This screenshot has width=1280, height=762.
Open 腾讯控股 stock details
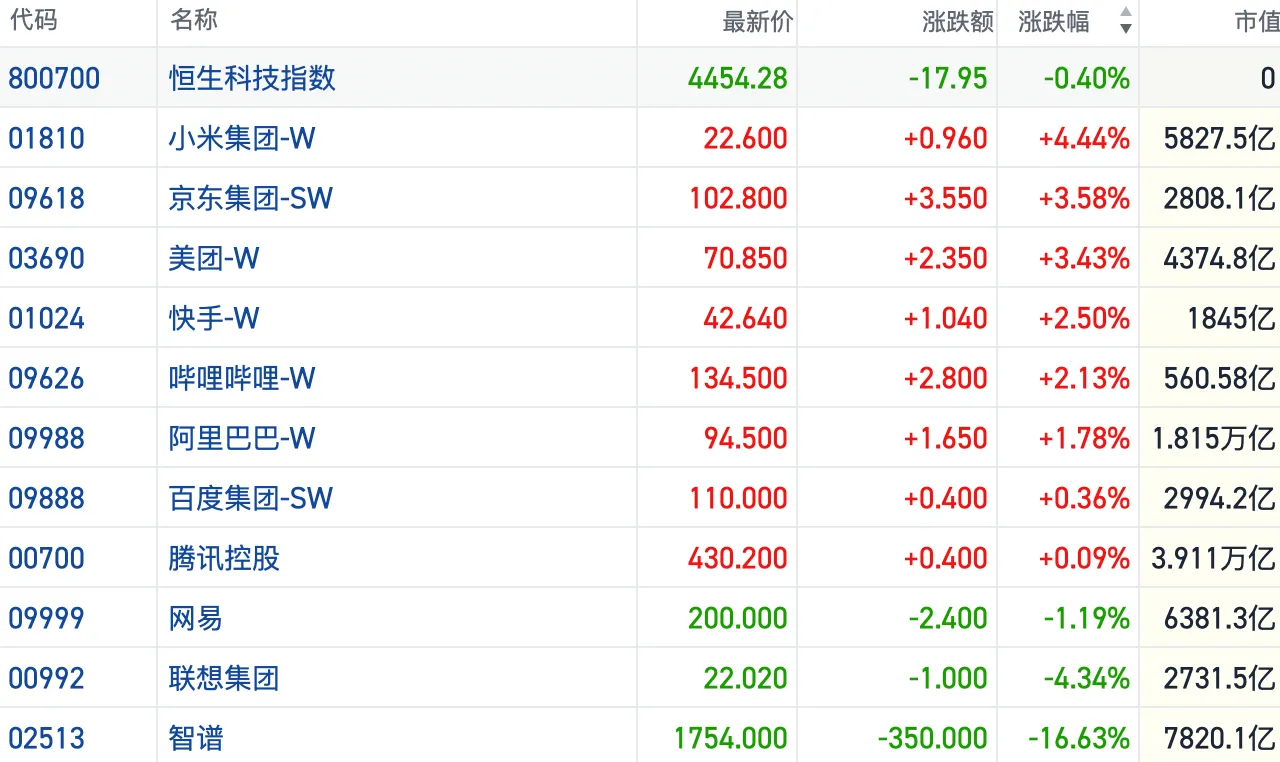[224, 558]
